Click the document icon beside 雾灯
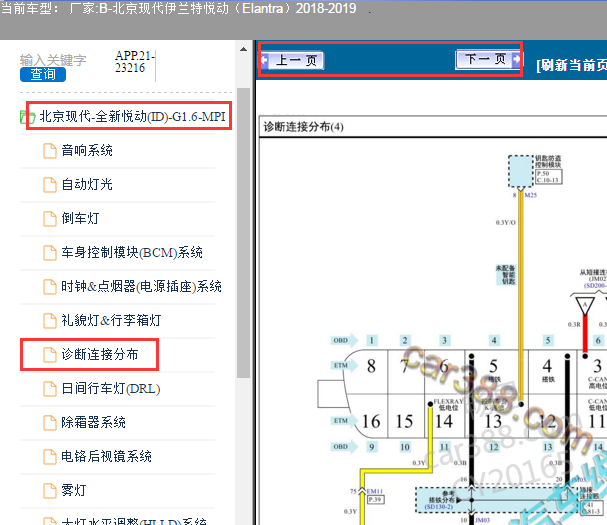This screenshot has width=607, height=525. (50, 491)
